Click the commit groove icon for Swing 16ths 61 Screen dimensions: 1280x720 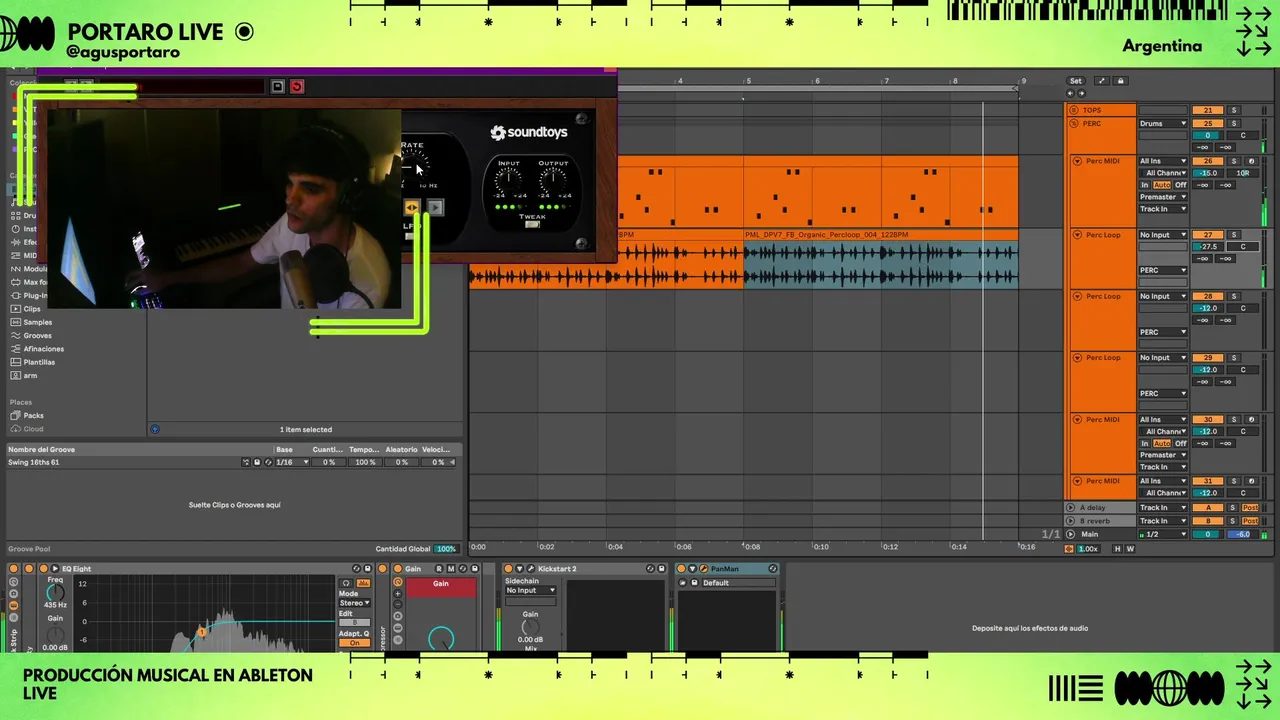[x=246, y=462]
